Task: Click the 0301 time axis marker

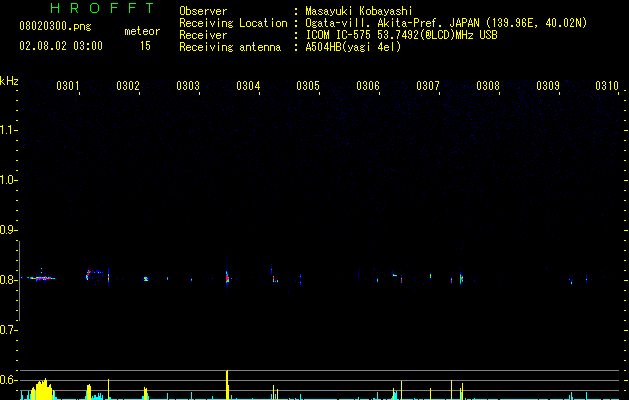Action: click(x=67, y=86)
